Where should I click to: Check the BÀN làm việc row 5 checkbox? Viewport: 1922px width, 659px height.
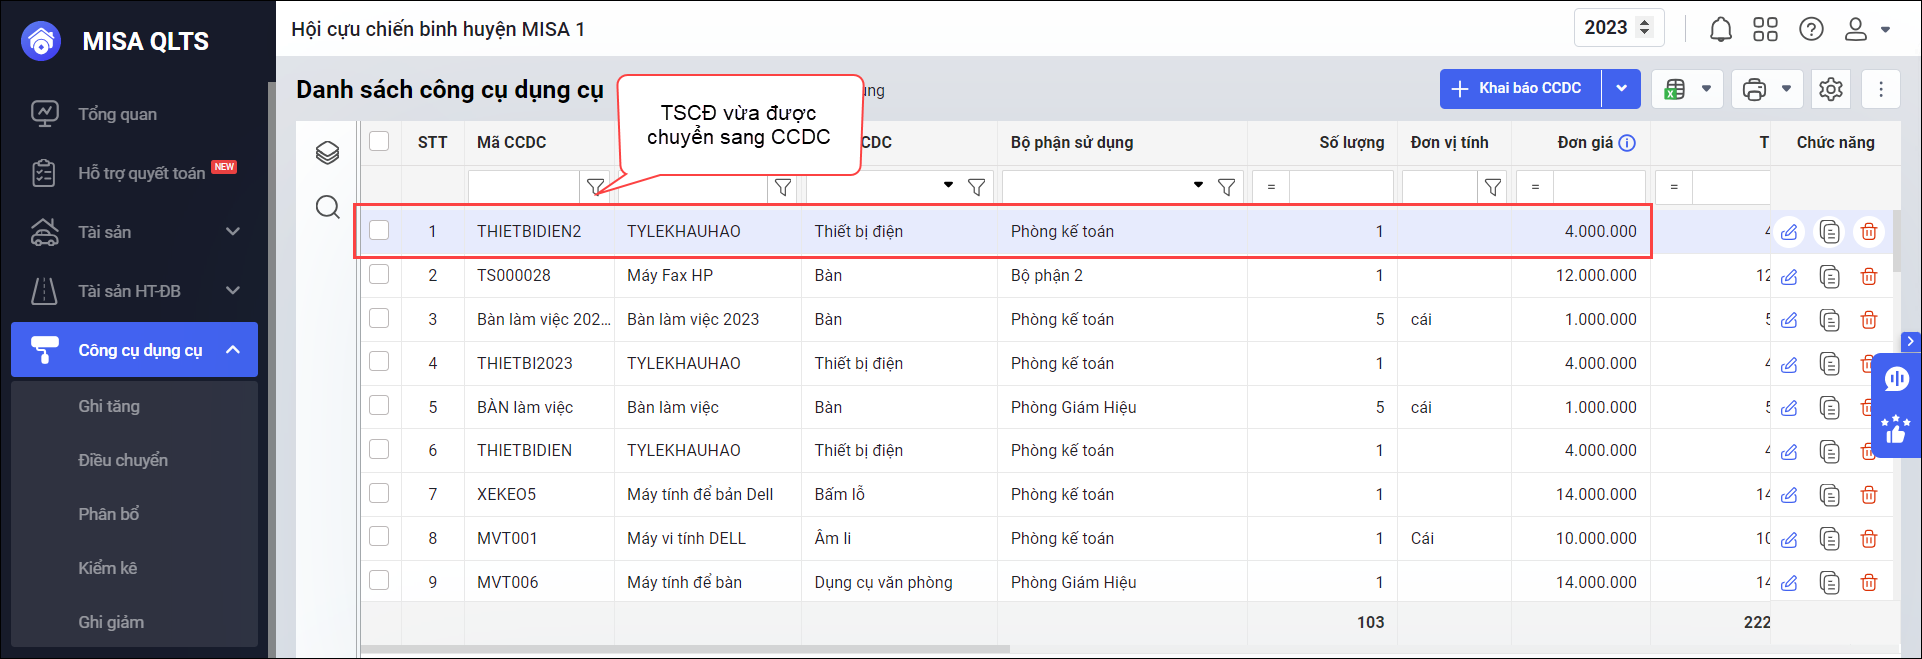point(379,405)
